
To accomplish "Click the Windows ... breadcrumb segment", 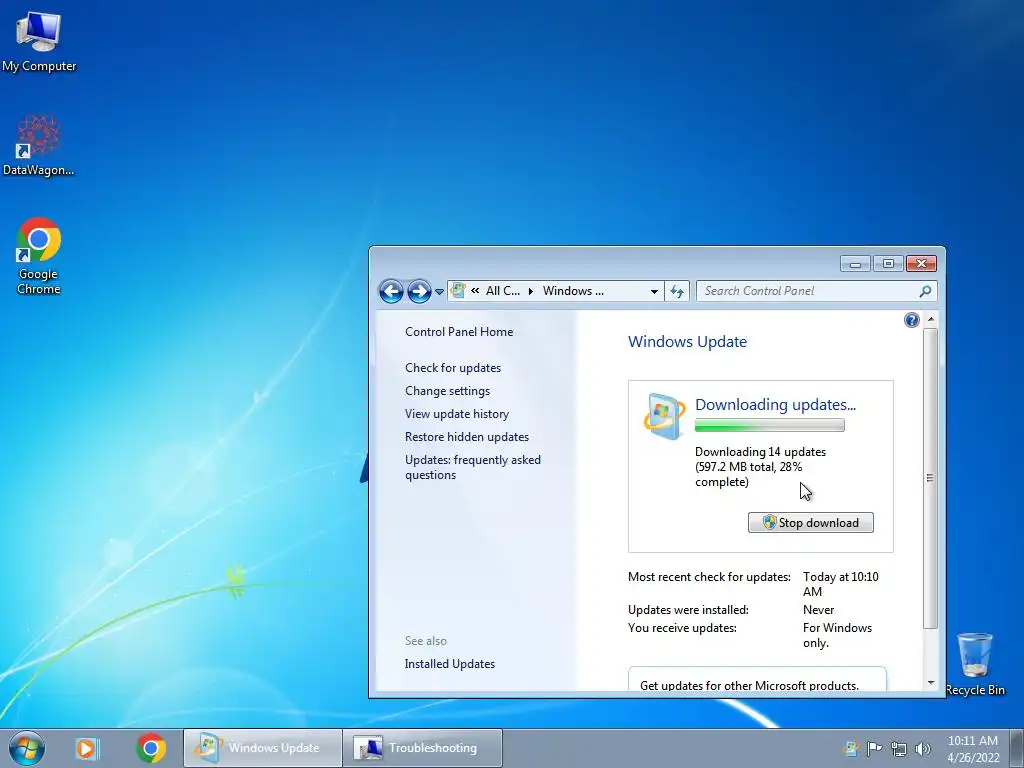I will click(x=573, y=291).
